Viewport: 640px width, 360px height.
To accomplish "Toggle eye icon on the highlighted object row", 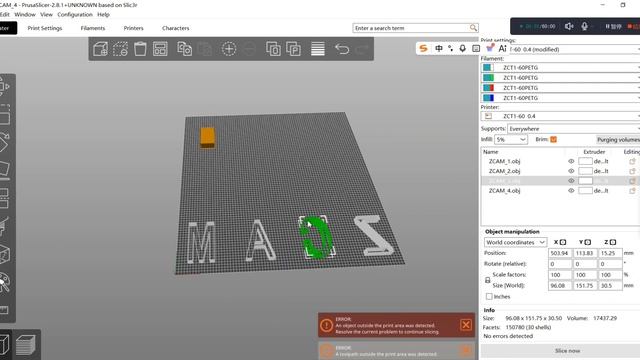I will point(571,181).
